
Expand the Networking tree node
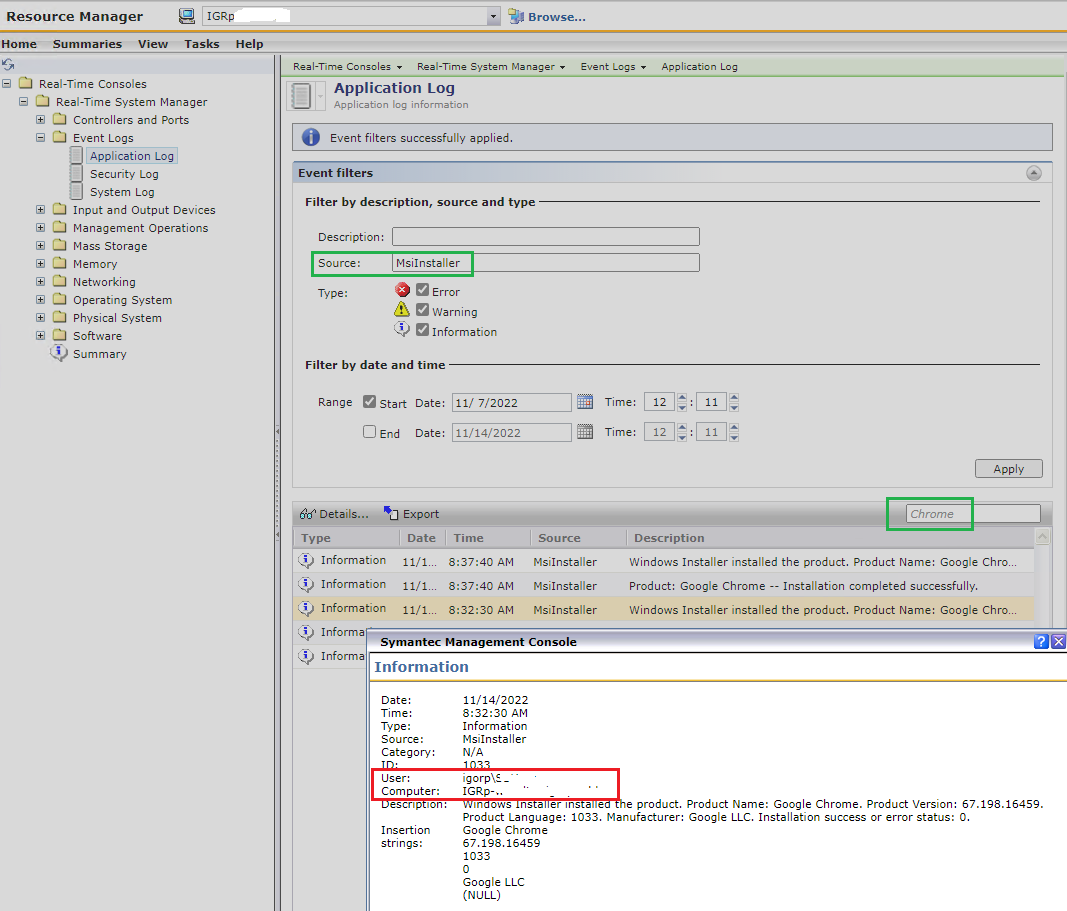(40, 281)
